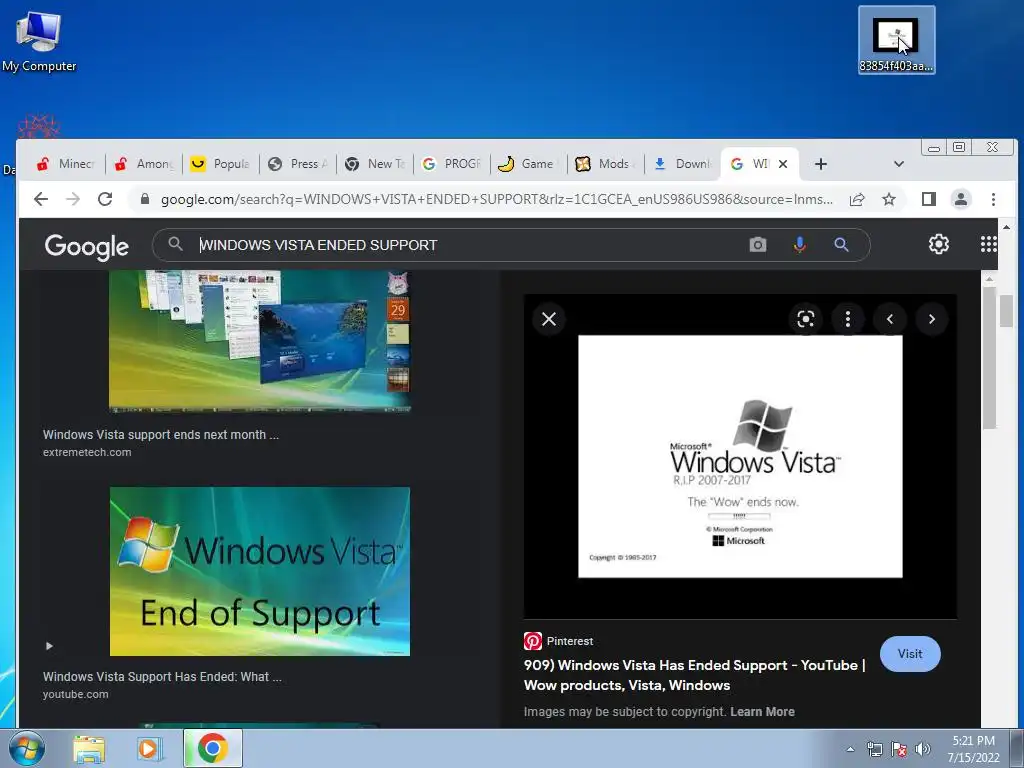Open Windows Explorer from the taskbar

89,749
